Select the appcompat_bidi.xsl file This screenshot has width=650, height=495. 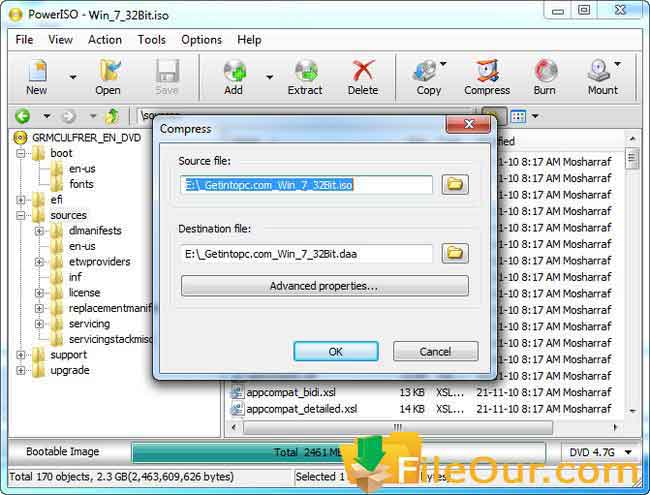(291, 392)
